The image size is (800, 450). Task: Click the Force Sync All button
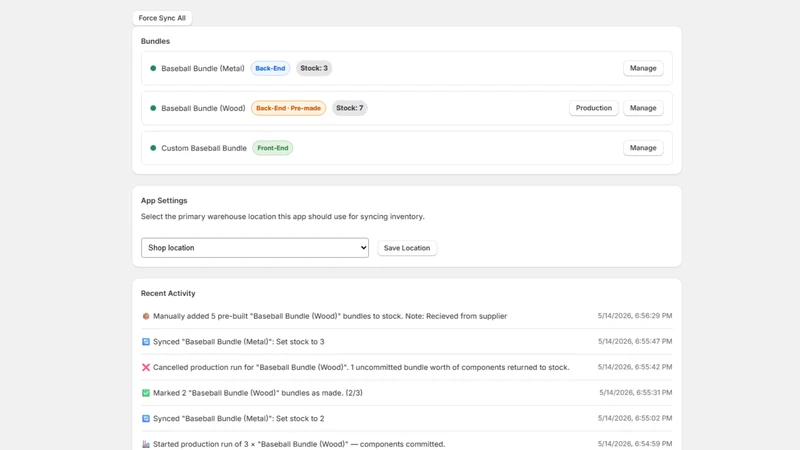click(162, 18)
